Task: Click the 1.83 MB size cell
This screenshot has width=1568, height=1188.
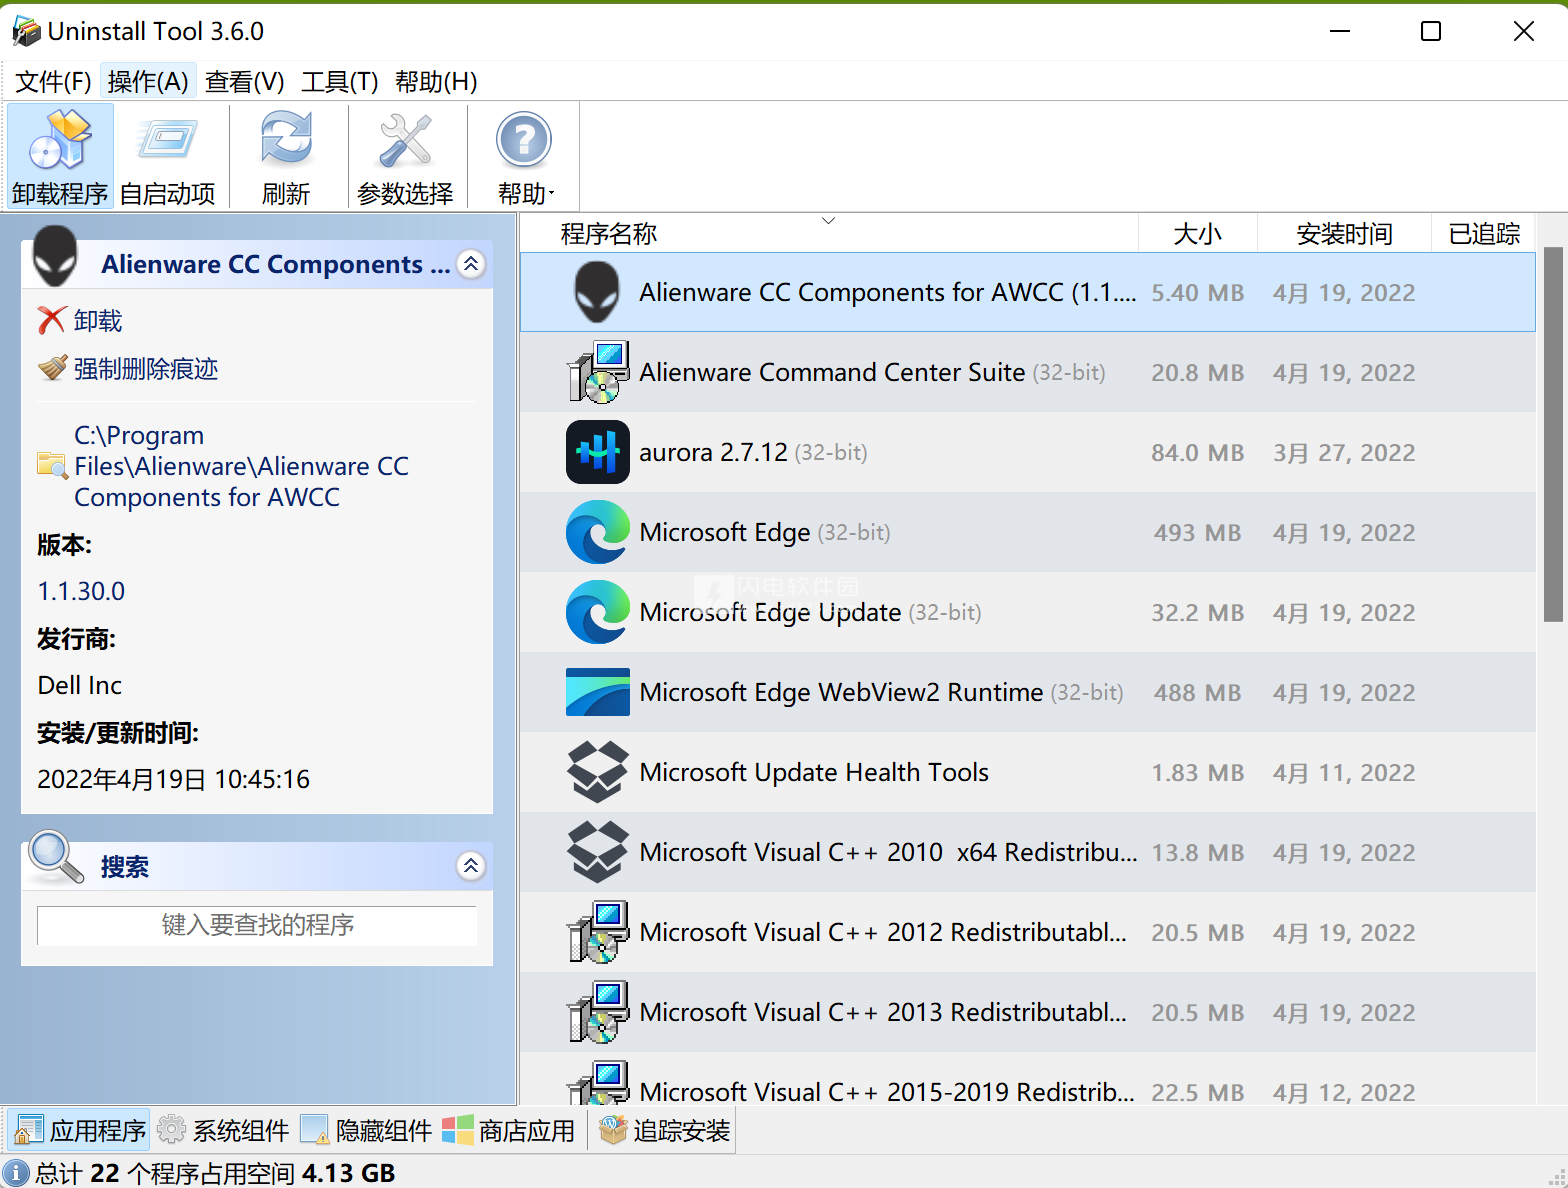Action: (x=1198, y=773)
